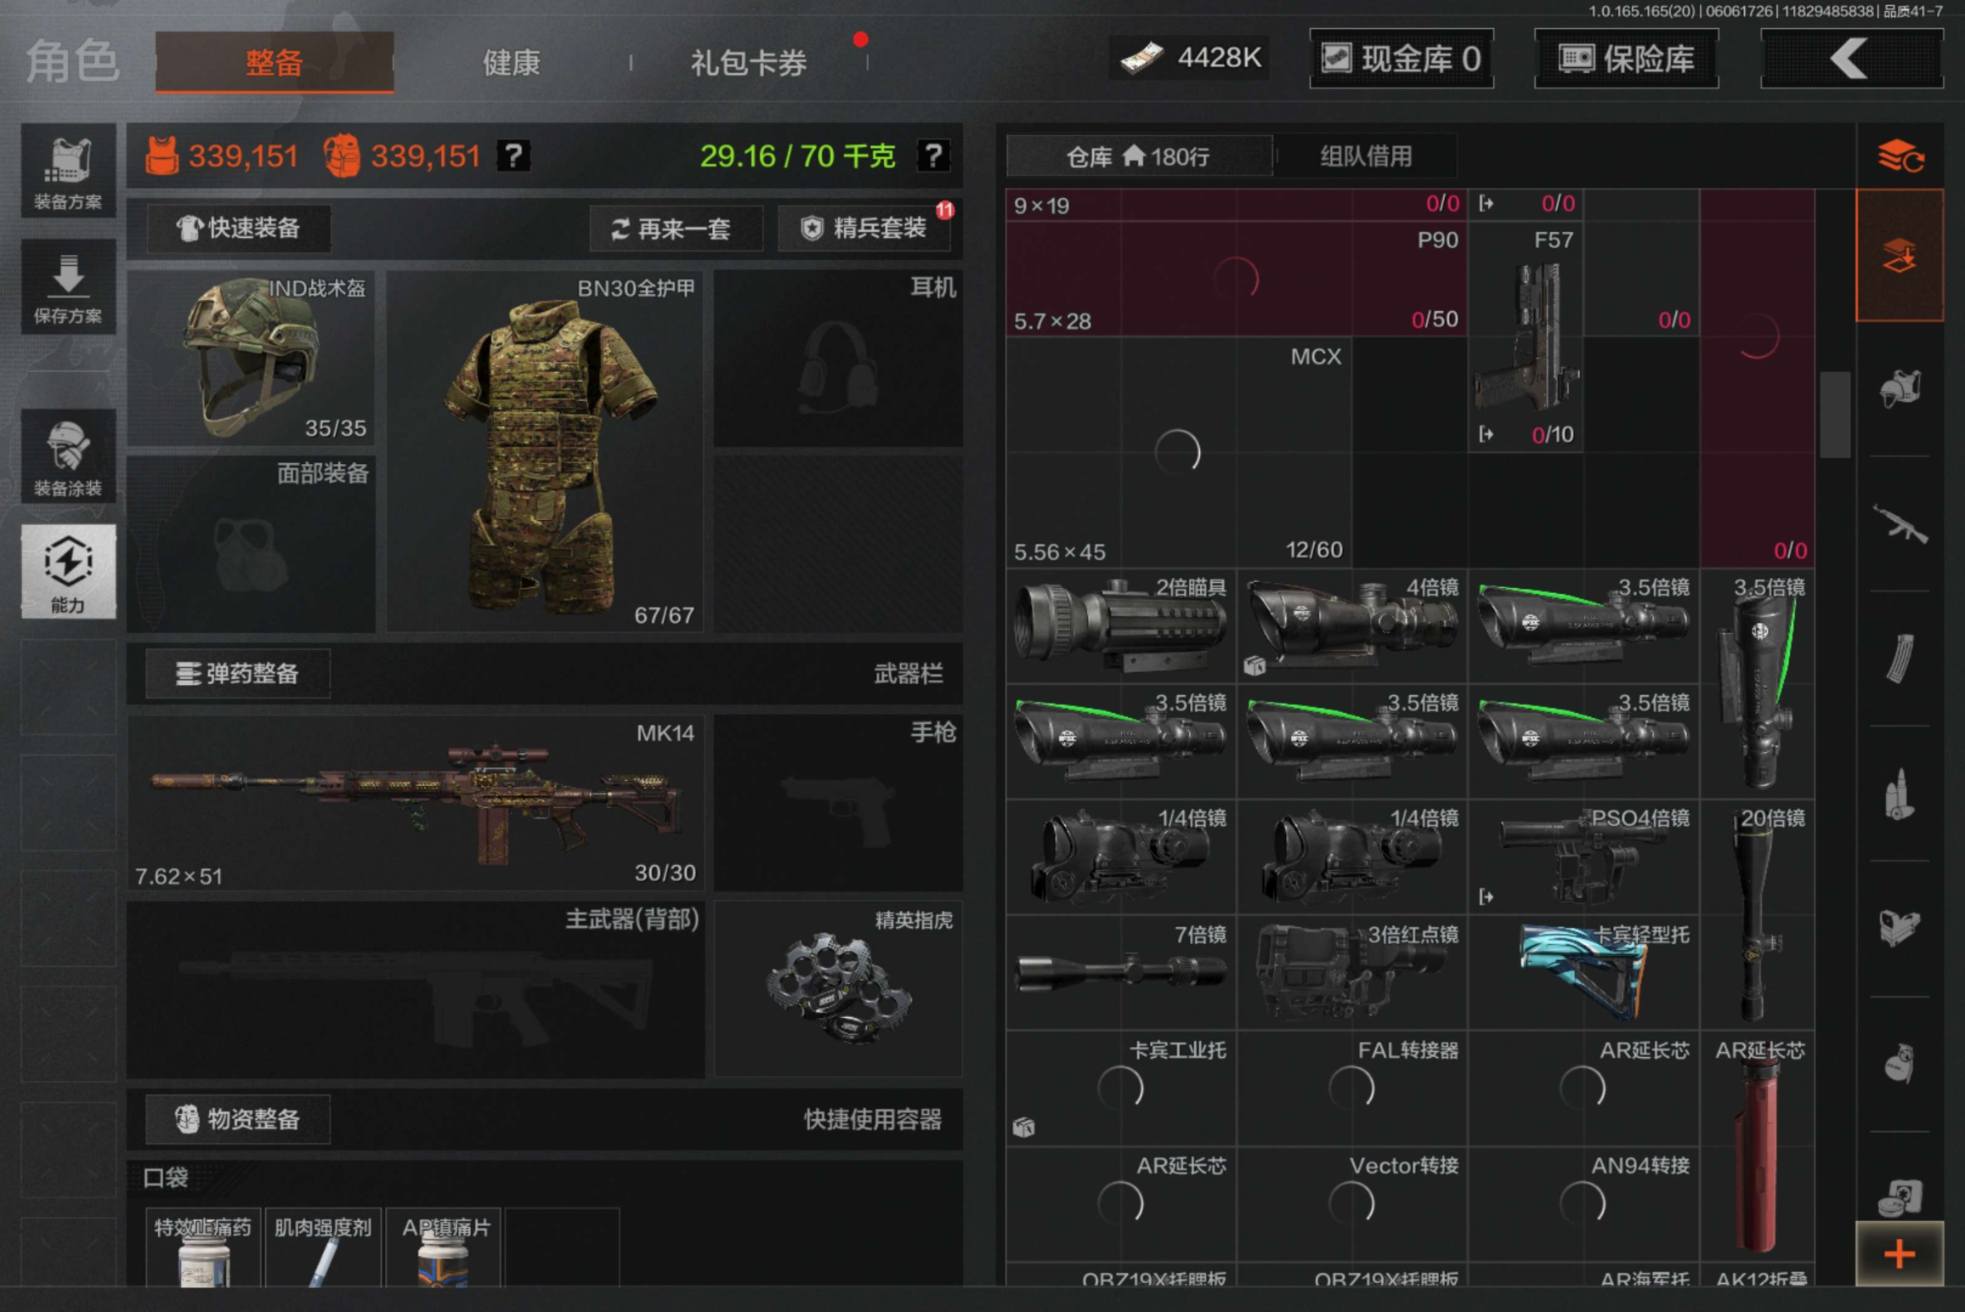
Task: Select the 肌肉强度剂 pocket item
Action: click(323, 1248)
